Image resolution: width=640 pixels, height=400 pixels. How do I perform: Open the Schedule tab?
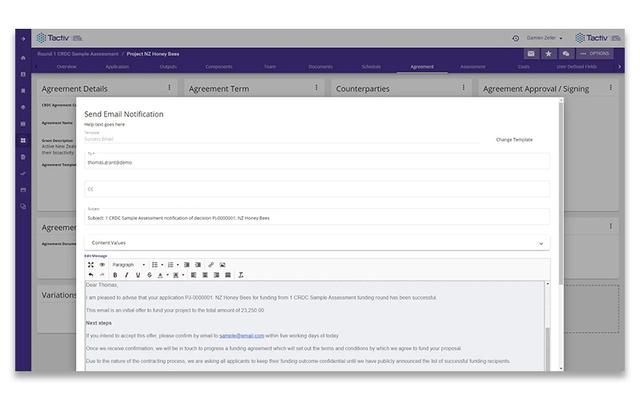click(371, 67)
